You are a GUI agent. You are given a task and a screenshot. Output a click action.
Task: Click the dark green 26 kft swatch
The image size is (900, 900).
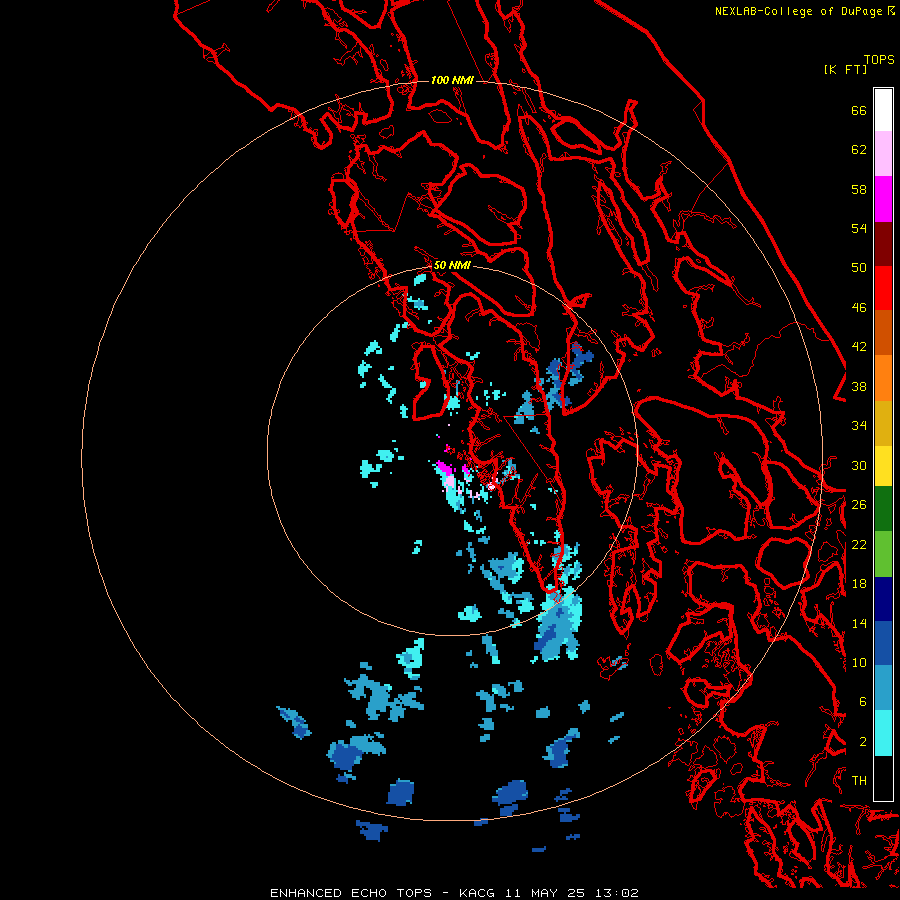click(883, 509)
